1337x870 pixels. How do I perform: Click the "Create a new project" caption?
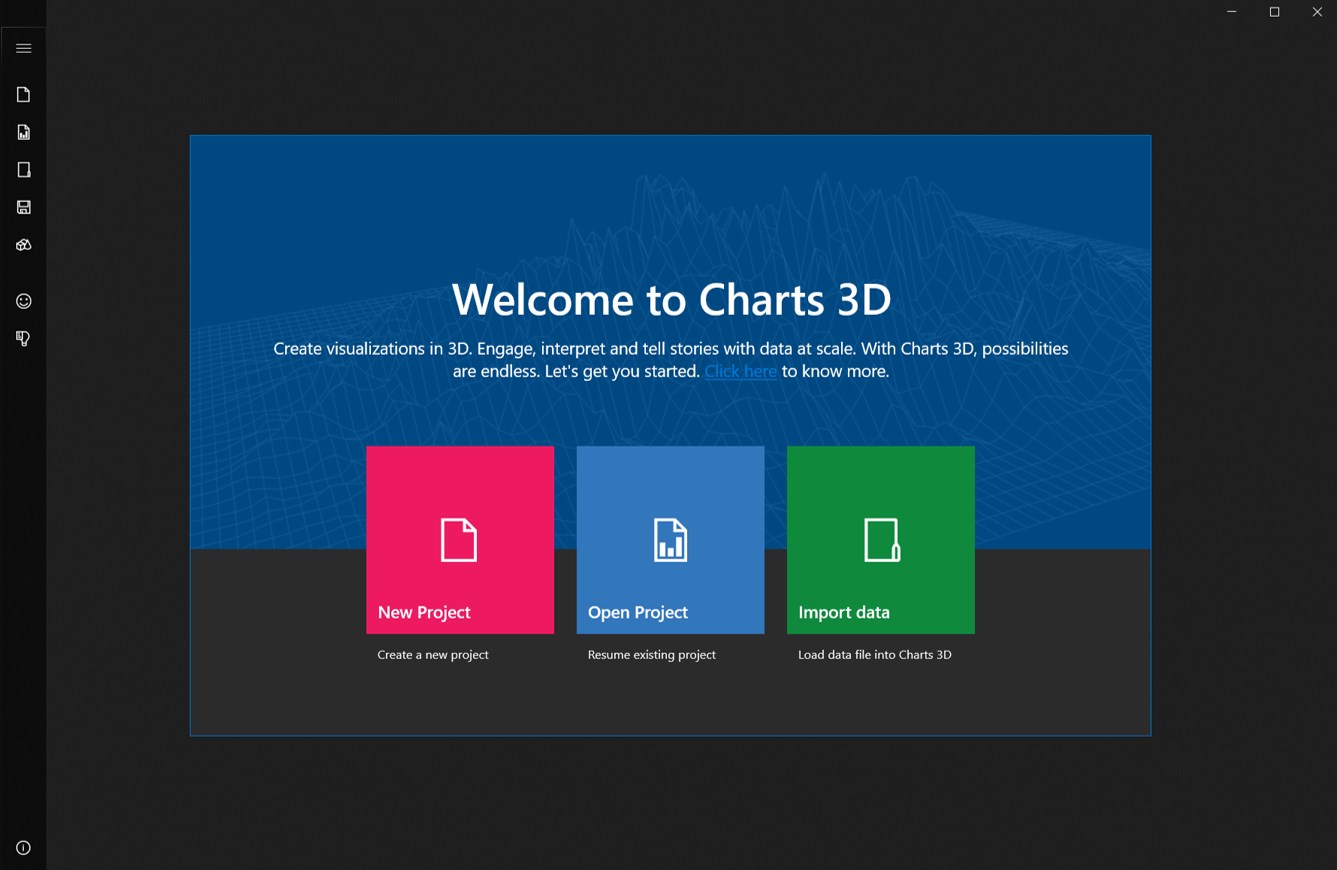[433, 655]
